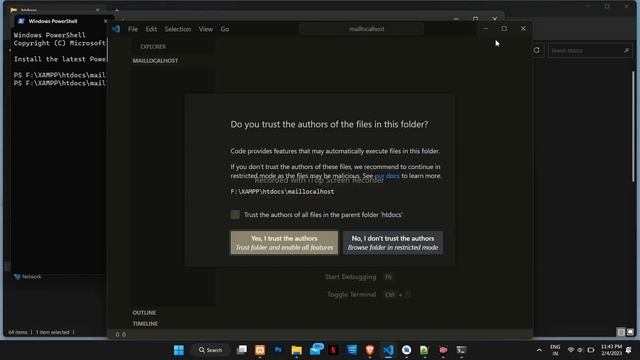Image resolution: width=640 pixels, height=360 pixels.
Task: Click the errors and warnings count in VS Code status bar
Action: tap(120, 335)
